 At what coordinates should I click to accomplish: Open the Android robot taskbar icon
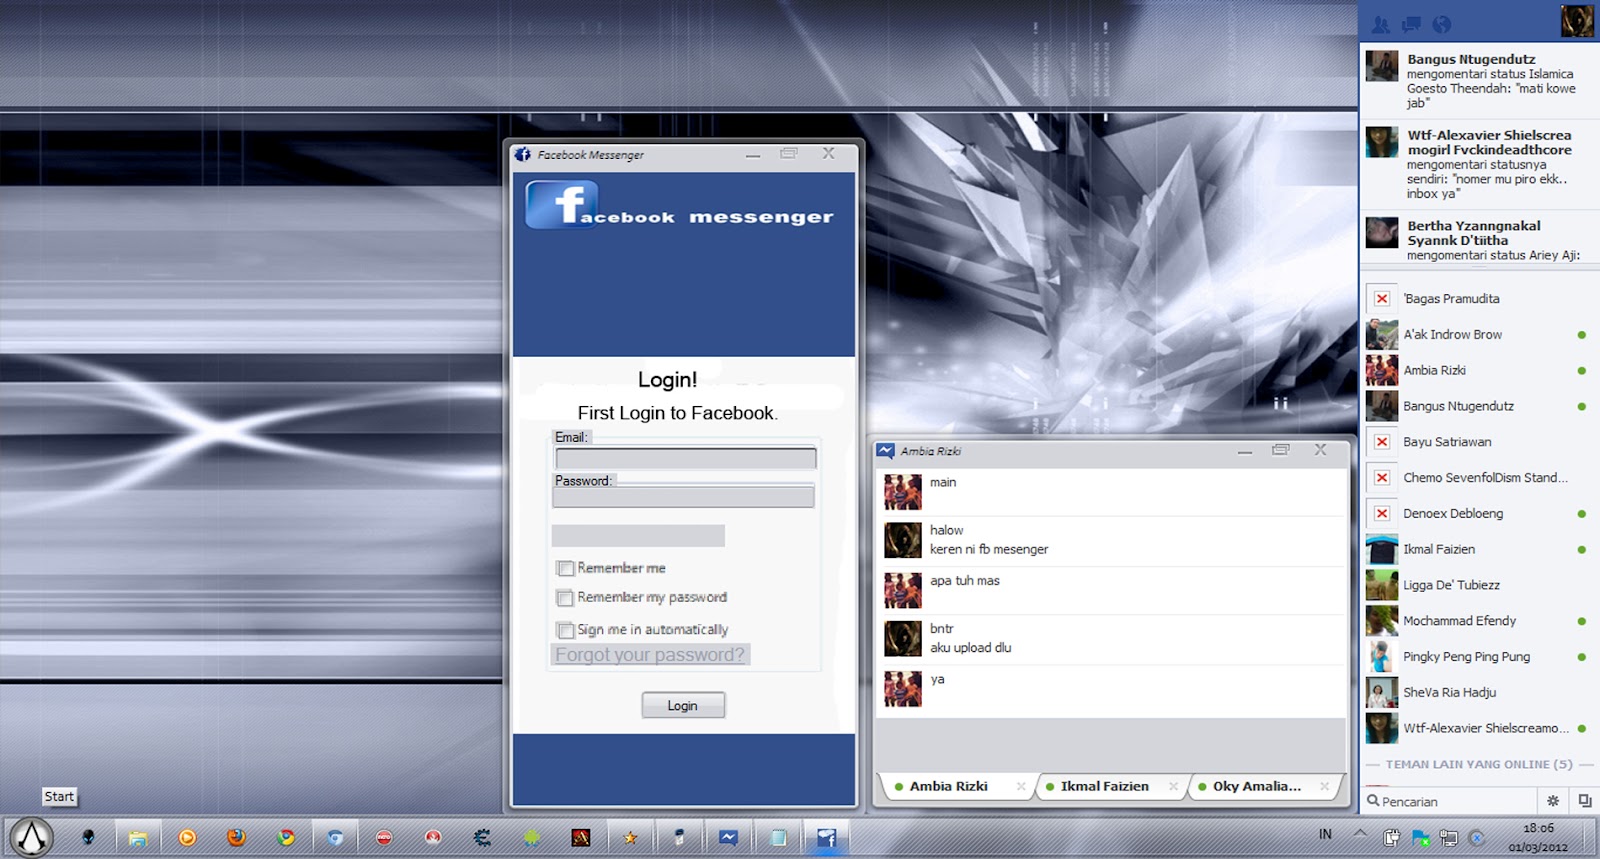pyautogui.click(x=531, y=837)
